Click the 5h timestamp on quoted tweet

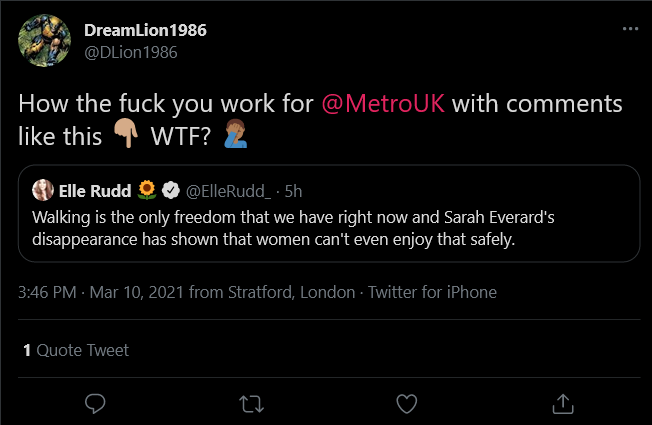(293, 191)
